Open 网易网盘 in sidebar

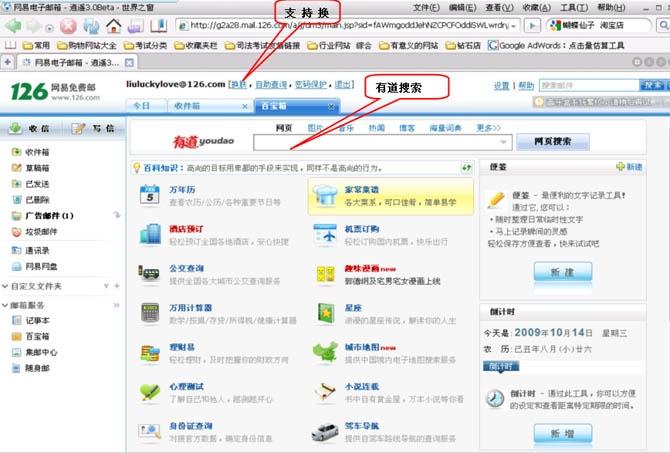point(41,267)
